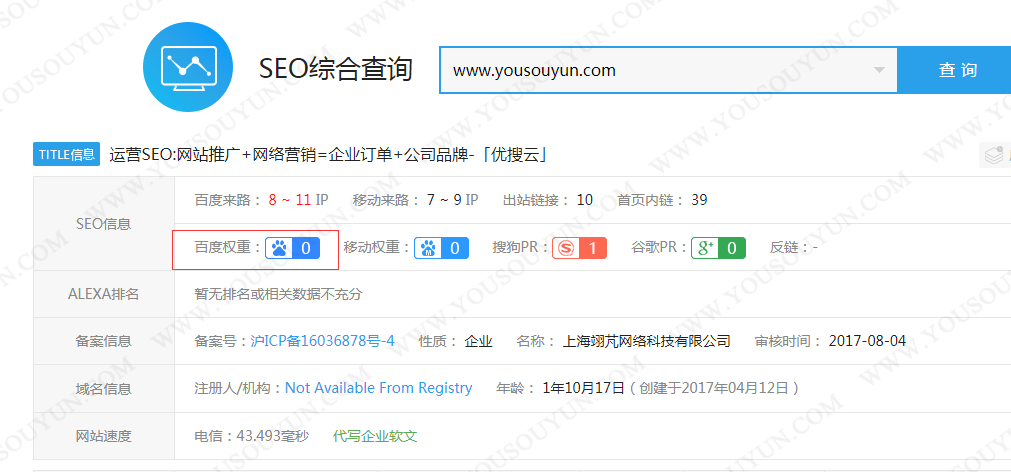Click the Google PR g+ badge
The height and width of the screenshot is (472, 1011).
[x=717, y=247]
